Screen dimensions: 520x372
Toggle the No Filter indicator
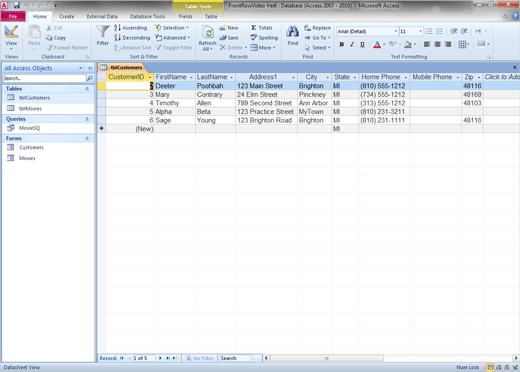(199, 358)
